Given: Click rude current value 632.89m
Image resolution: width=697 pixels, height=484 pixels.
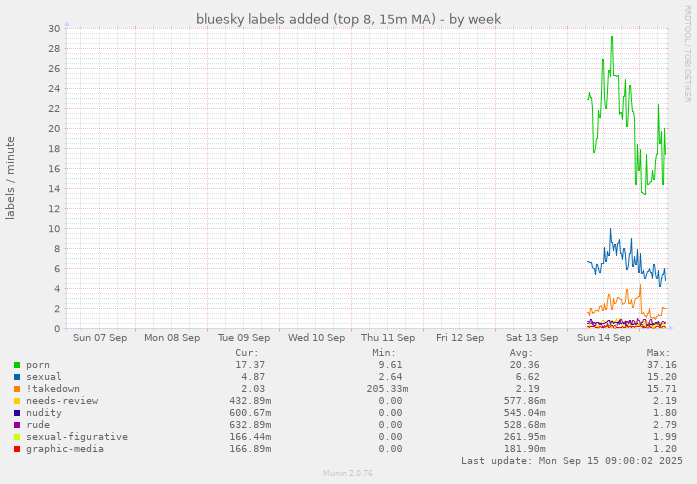Looking at the screenshot, I should tap(250, 425).
